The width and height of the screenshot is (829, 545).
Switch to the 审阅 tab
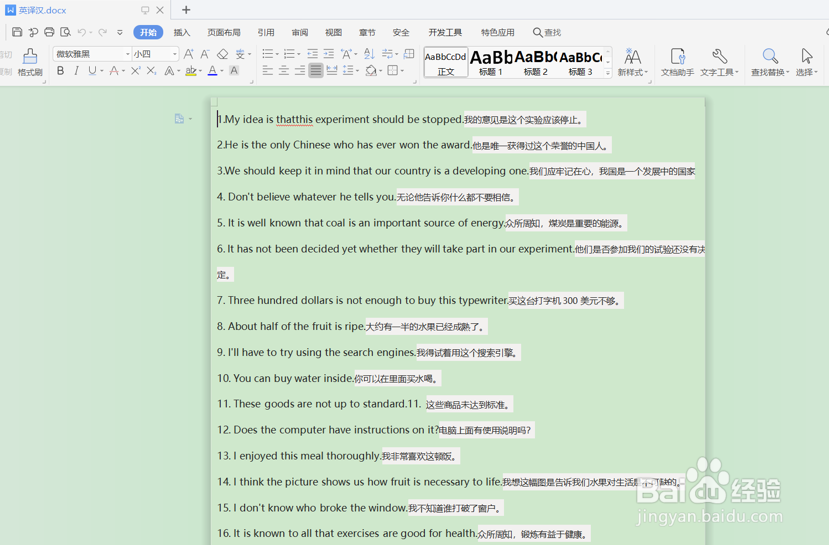tap(300, 33)
